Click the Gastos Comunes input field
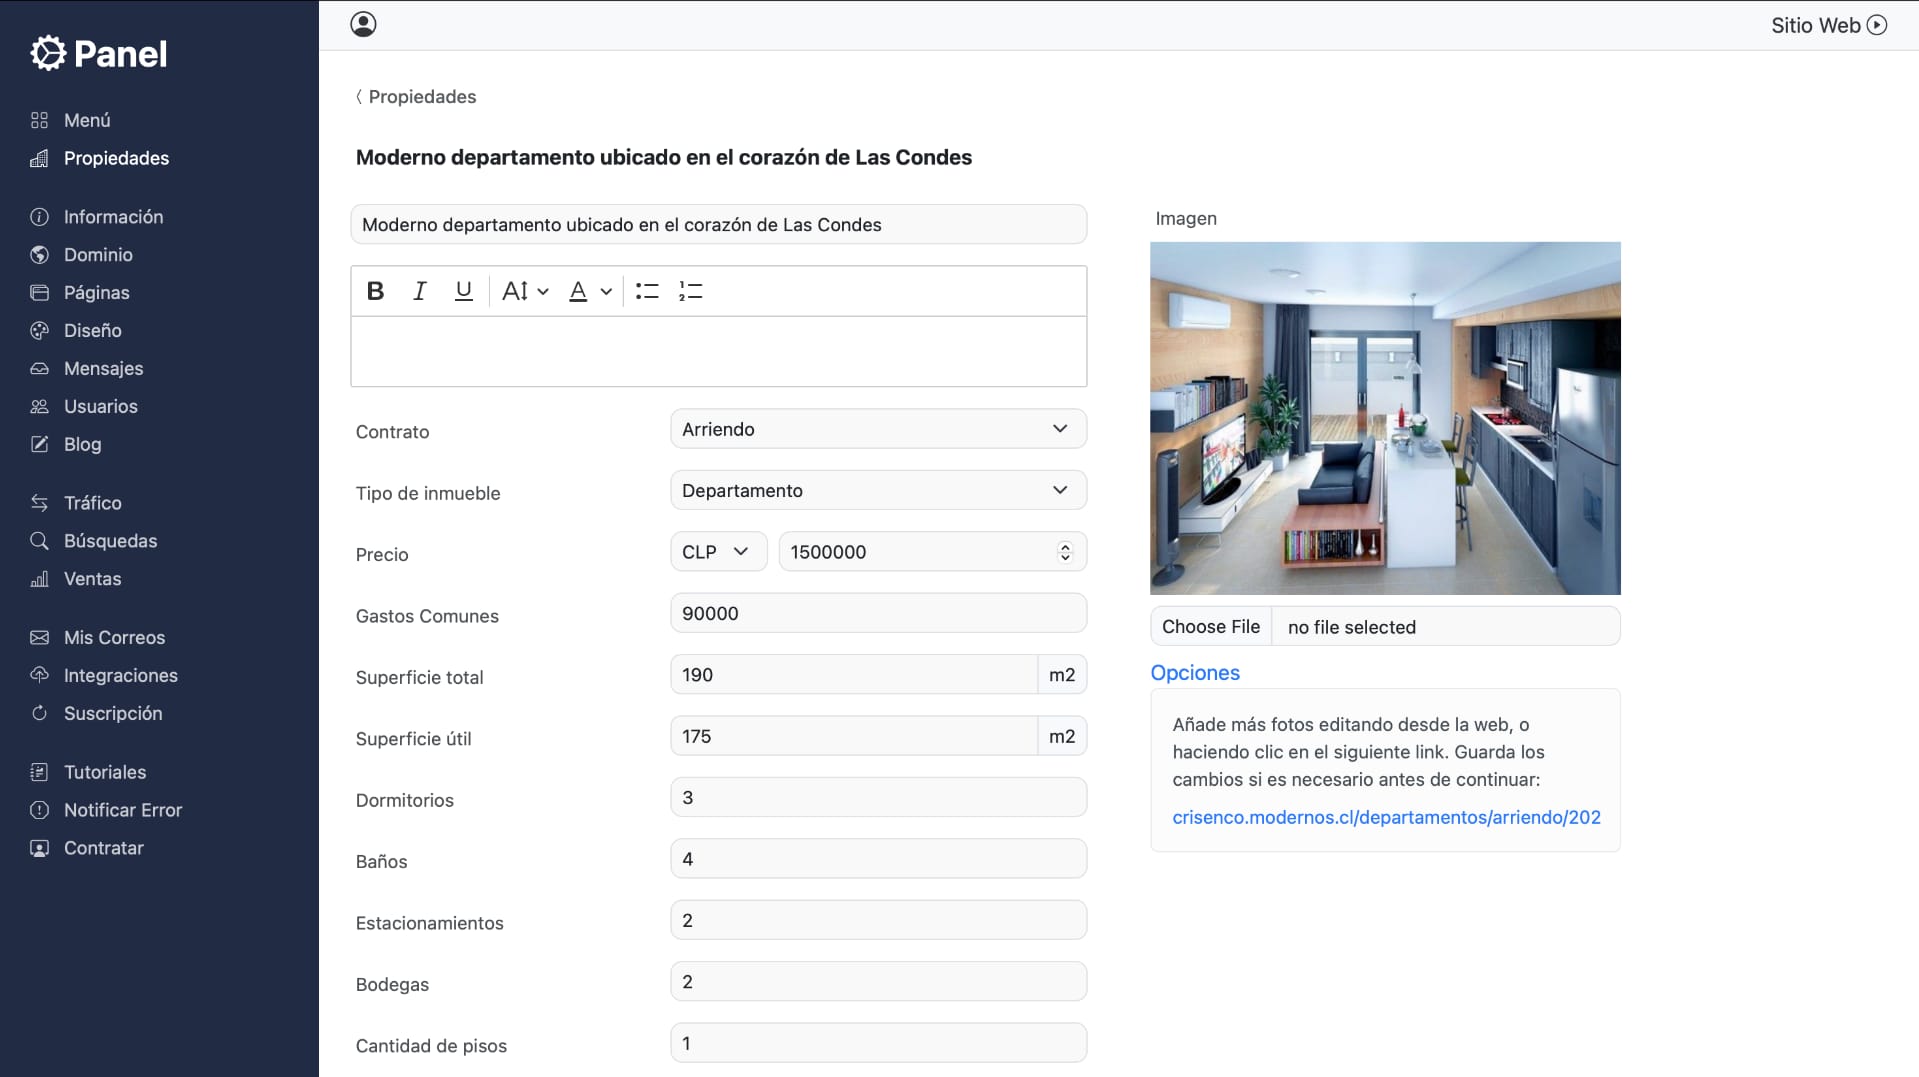This screenshot has height=1077, width=1919. tap(877, 613)
